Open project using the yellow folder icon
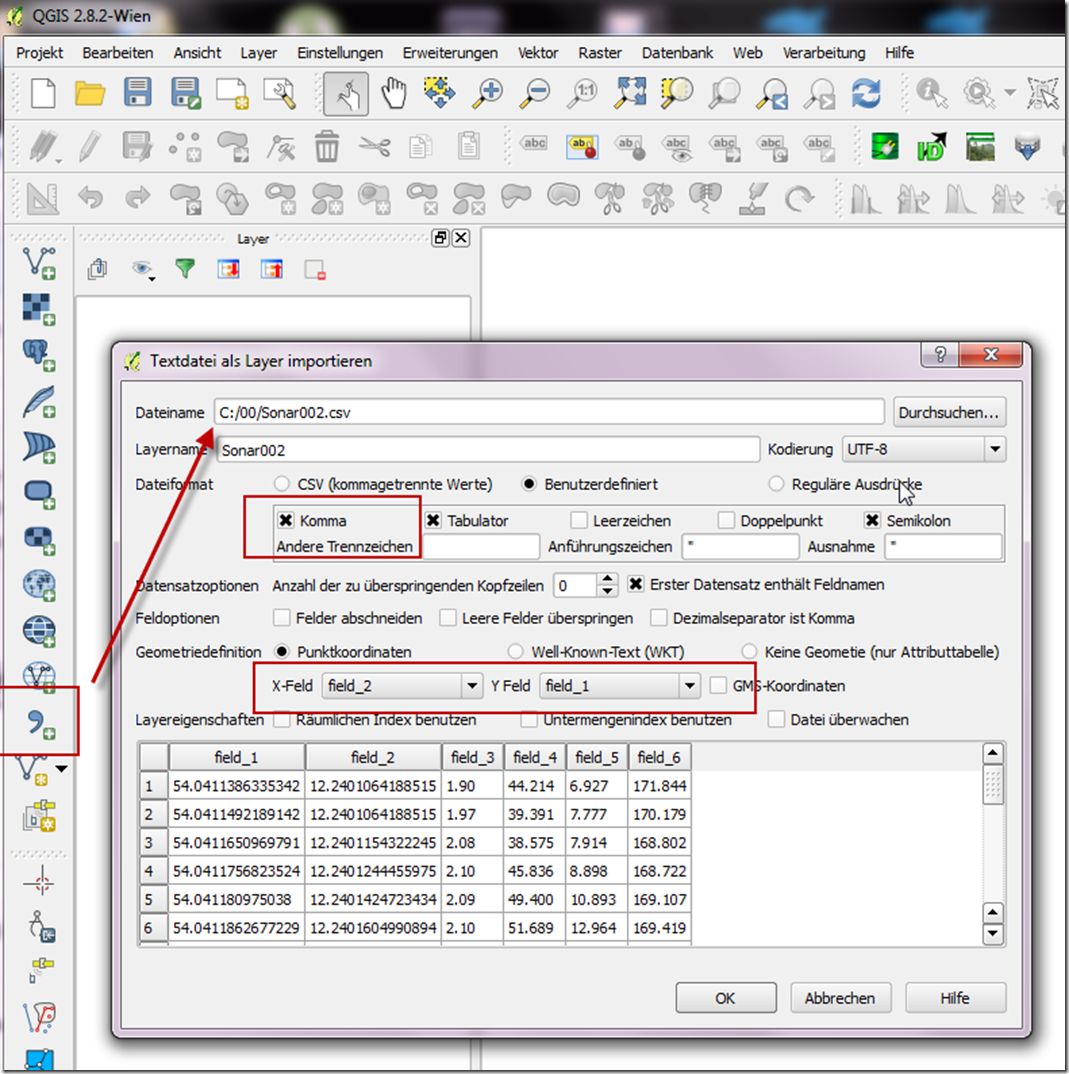 pyautogui.click(x=91, y=94)
